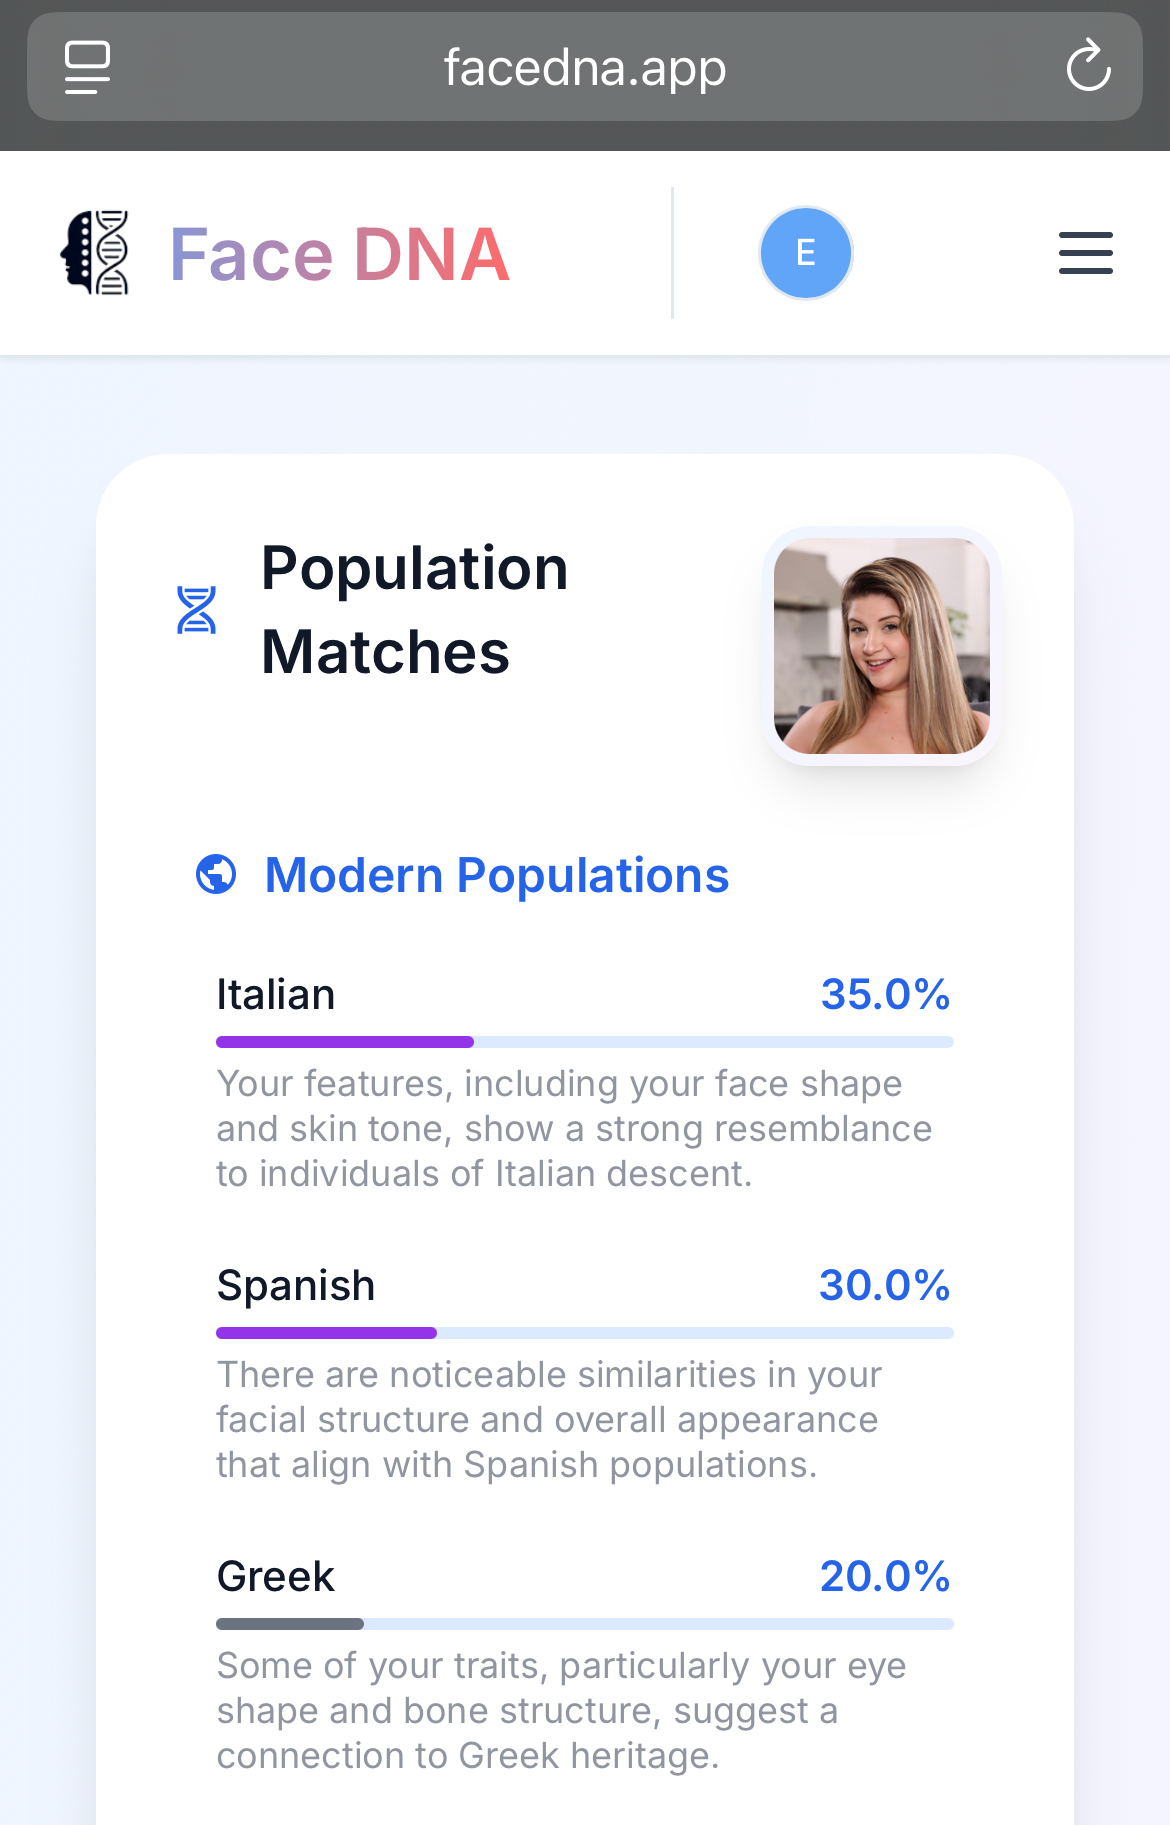Tap the uploaded face photo thumbnail

coord(882,646)
